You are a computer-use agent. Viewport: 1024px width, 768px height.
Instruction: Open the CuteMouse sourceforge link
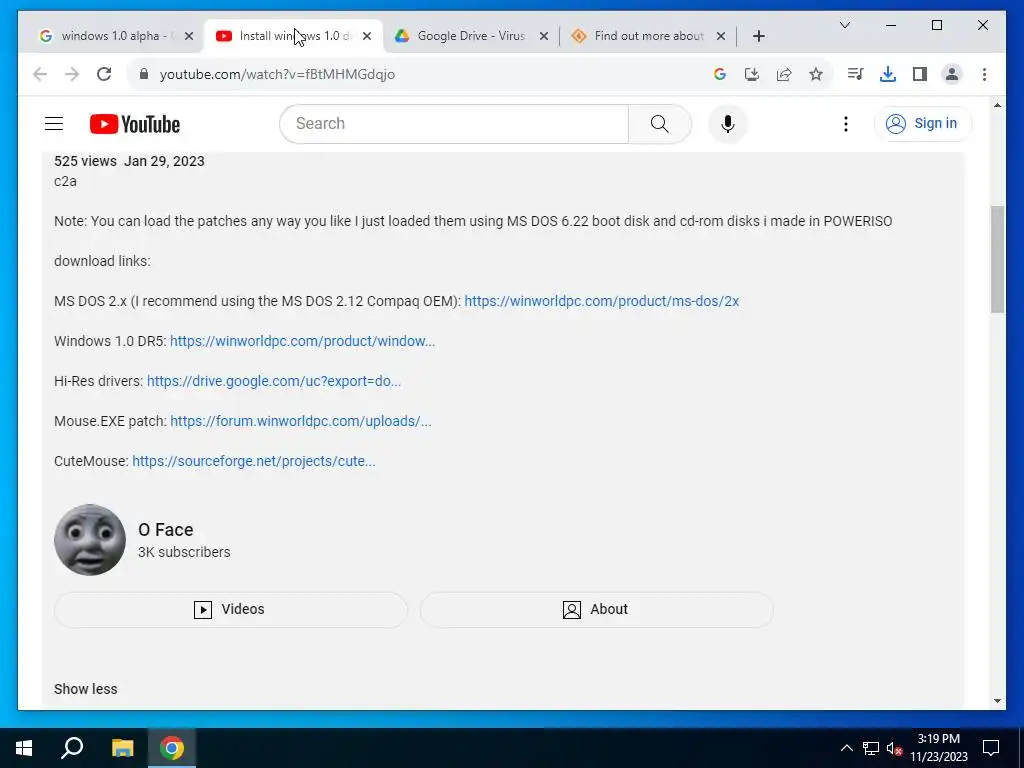[x=253, y=461]
